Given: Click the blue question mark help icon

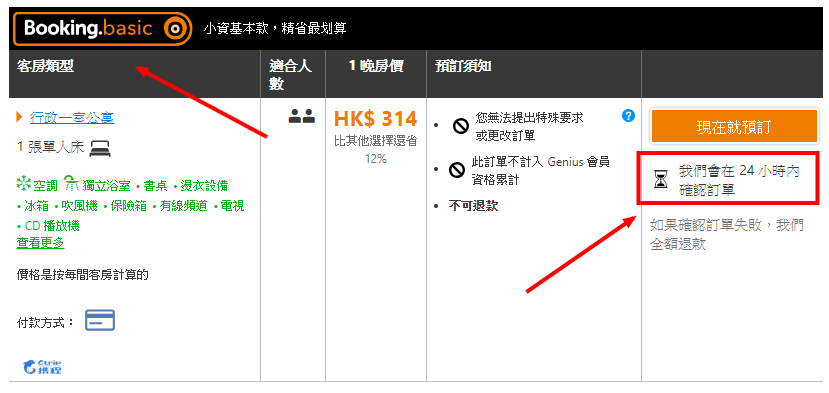Looking at the screenshot, I should click(x=629, y=116).
